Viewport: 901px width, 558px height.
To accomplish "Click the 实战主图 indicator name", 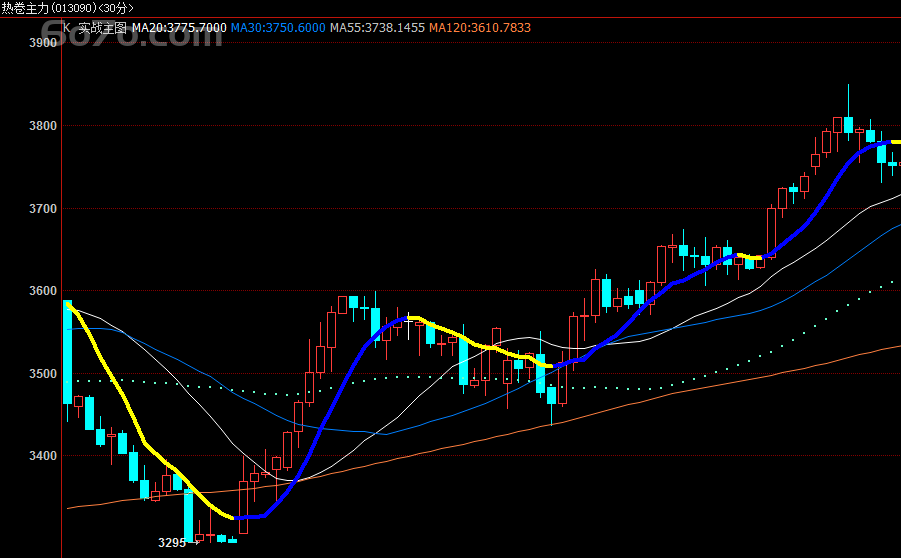I will [x=102, y=28].
